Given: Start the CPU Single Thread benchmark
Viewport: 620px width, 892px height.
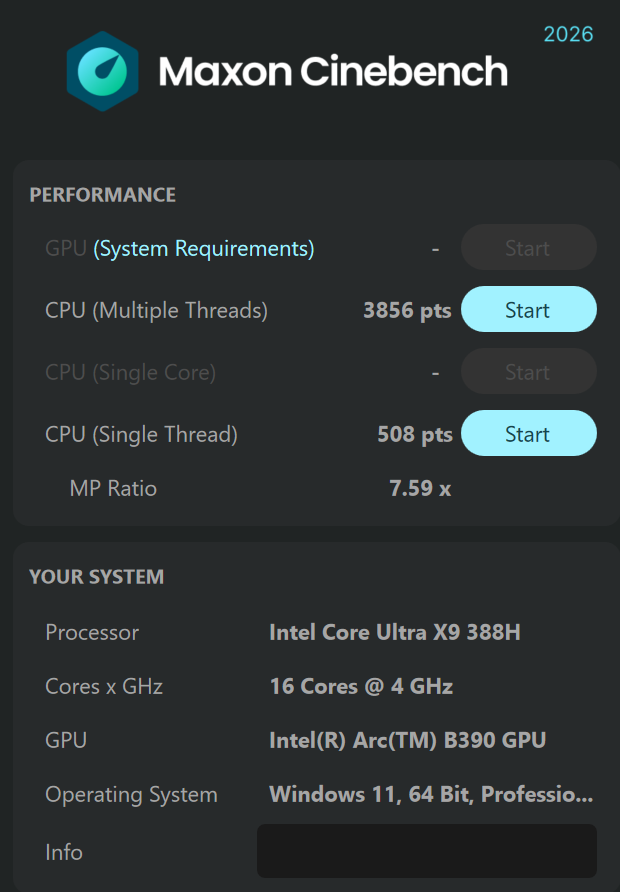Looking at the screenshot, I should click(528, 433).
